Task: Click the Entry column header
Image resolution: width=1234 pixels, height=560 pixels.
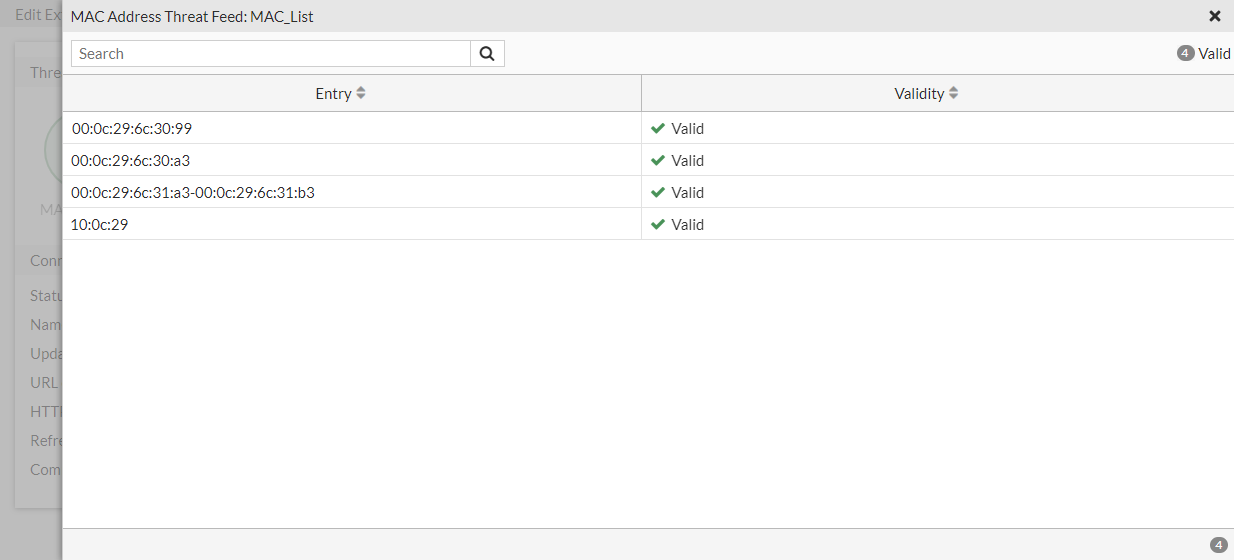Action: coord(333,93)
